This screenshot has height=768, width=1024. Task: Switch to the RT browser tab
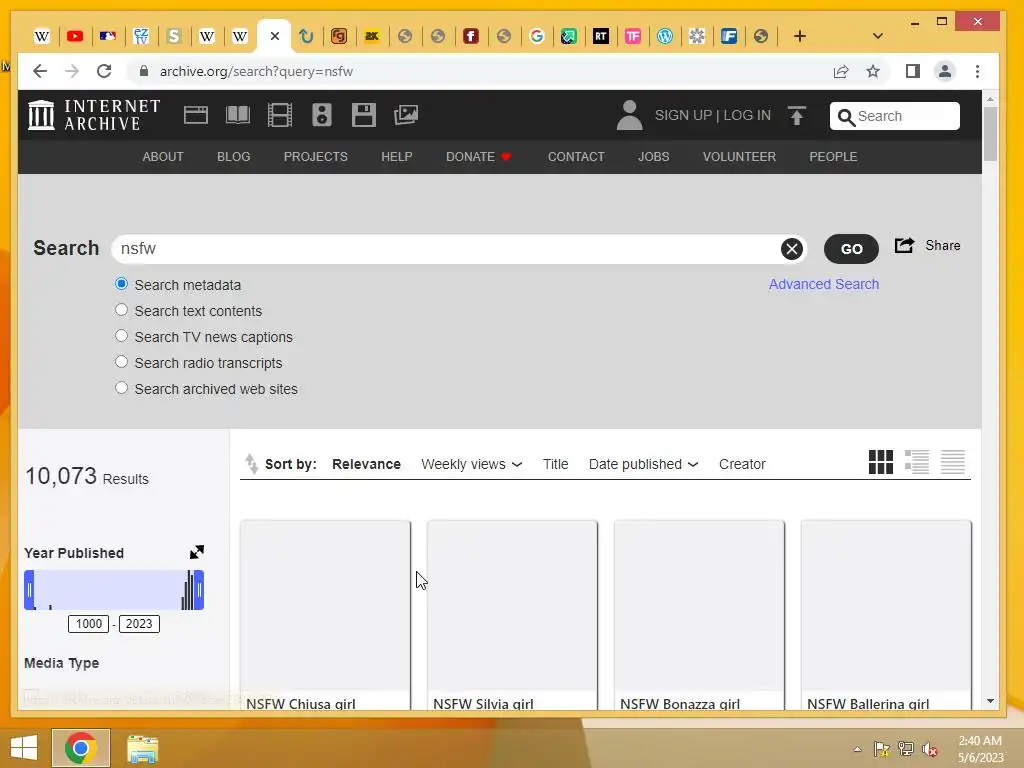click(601, 36)
